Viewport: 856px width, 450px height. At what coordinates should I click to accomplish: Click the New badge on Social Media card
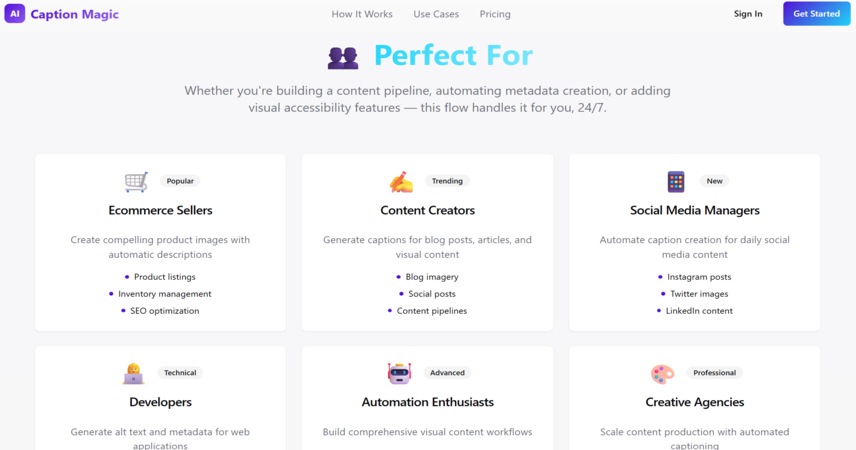[x=715, y=181]
